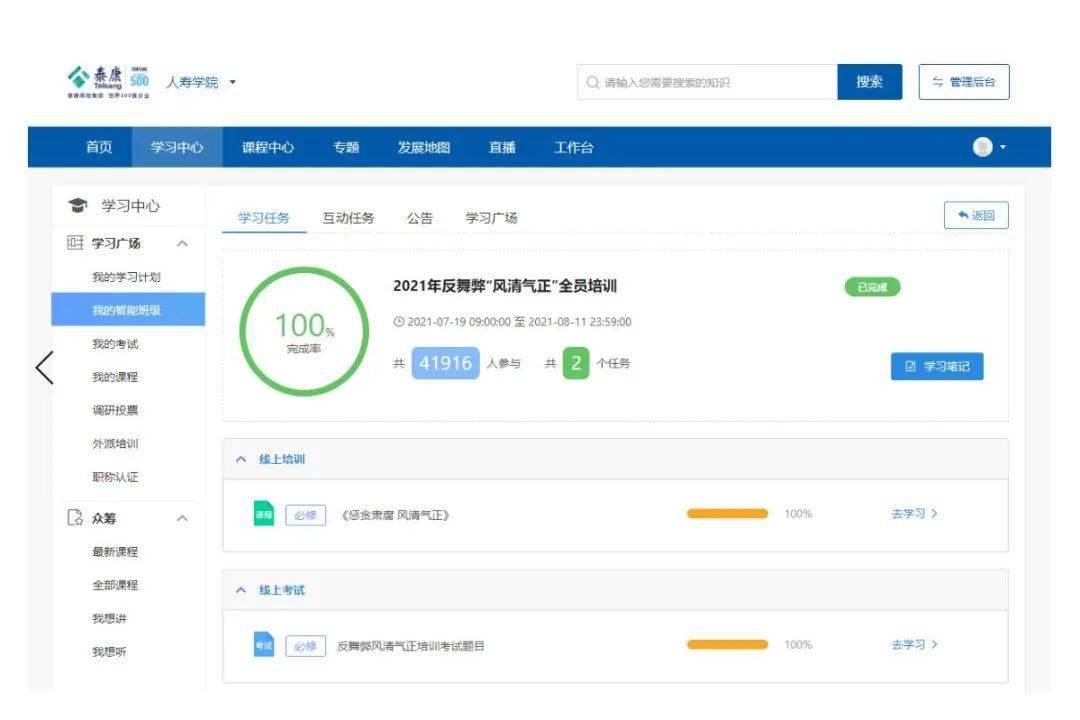Viewport: 1080px width, 720px height.
Task: Click the graduation cap learning center icon
Action: (x=76, y=206)
